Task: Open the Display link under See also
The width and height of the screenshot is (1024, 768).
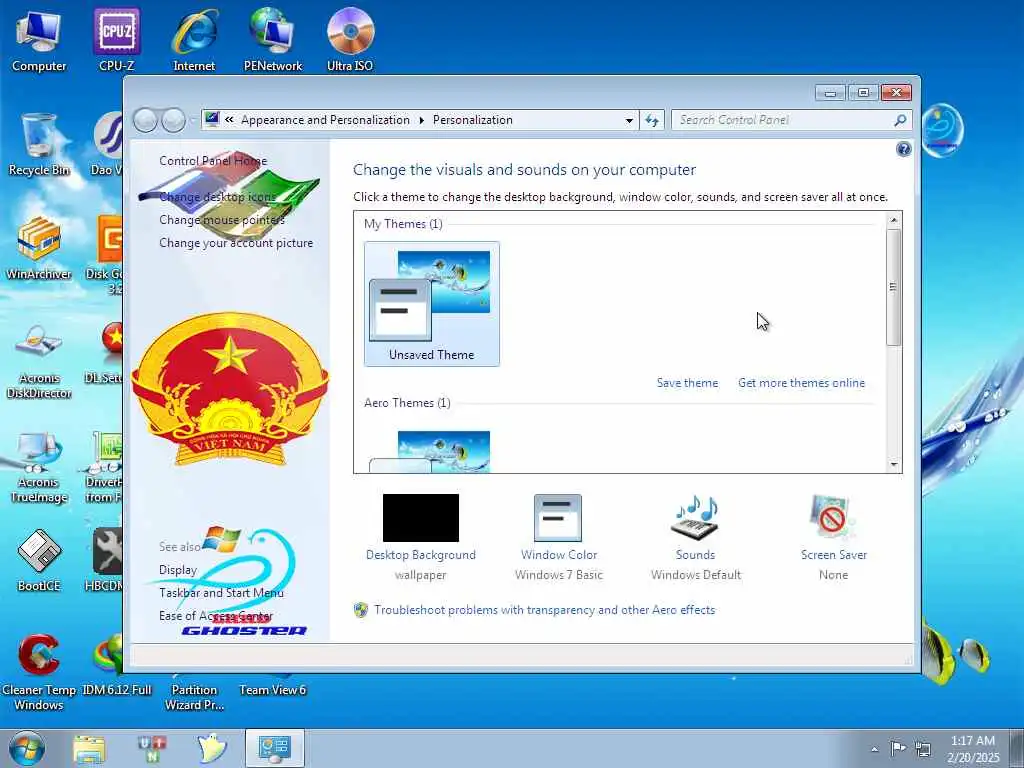Action: point(178,569)
